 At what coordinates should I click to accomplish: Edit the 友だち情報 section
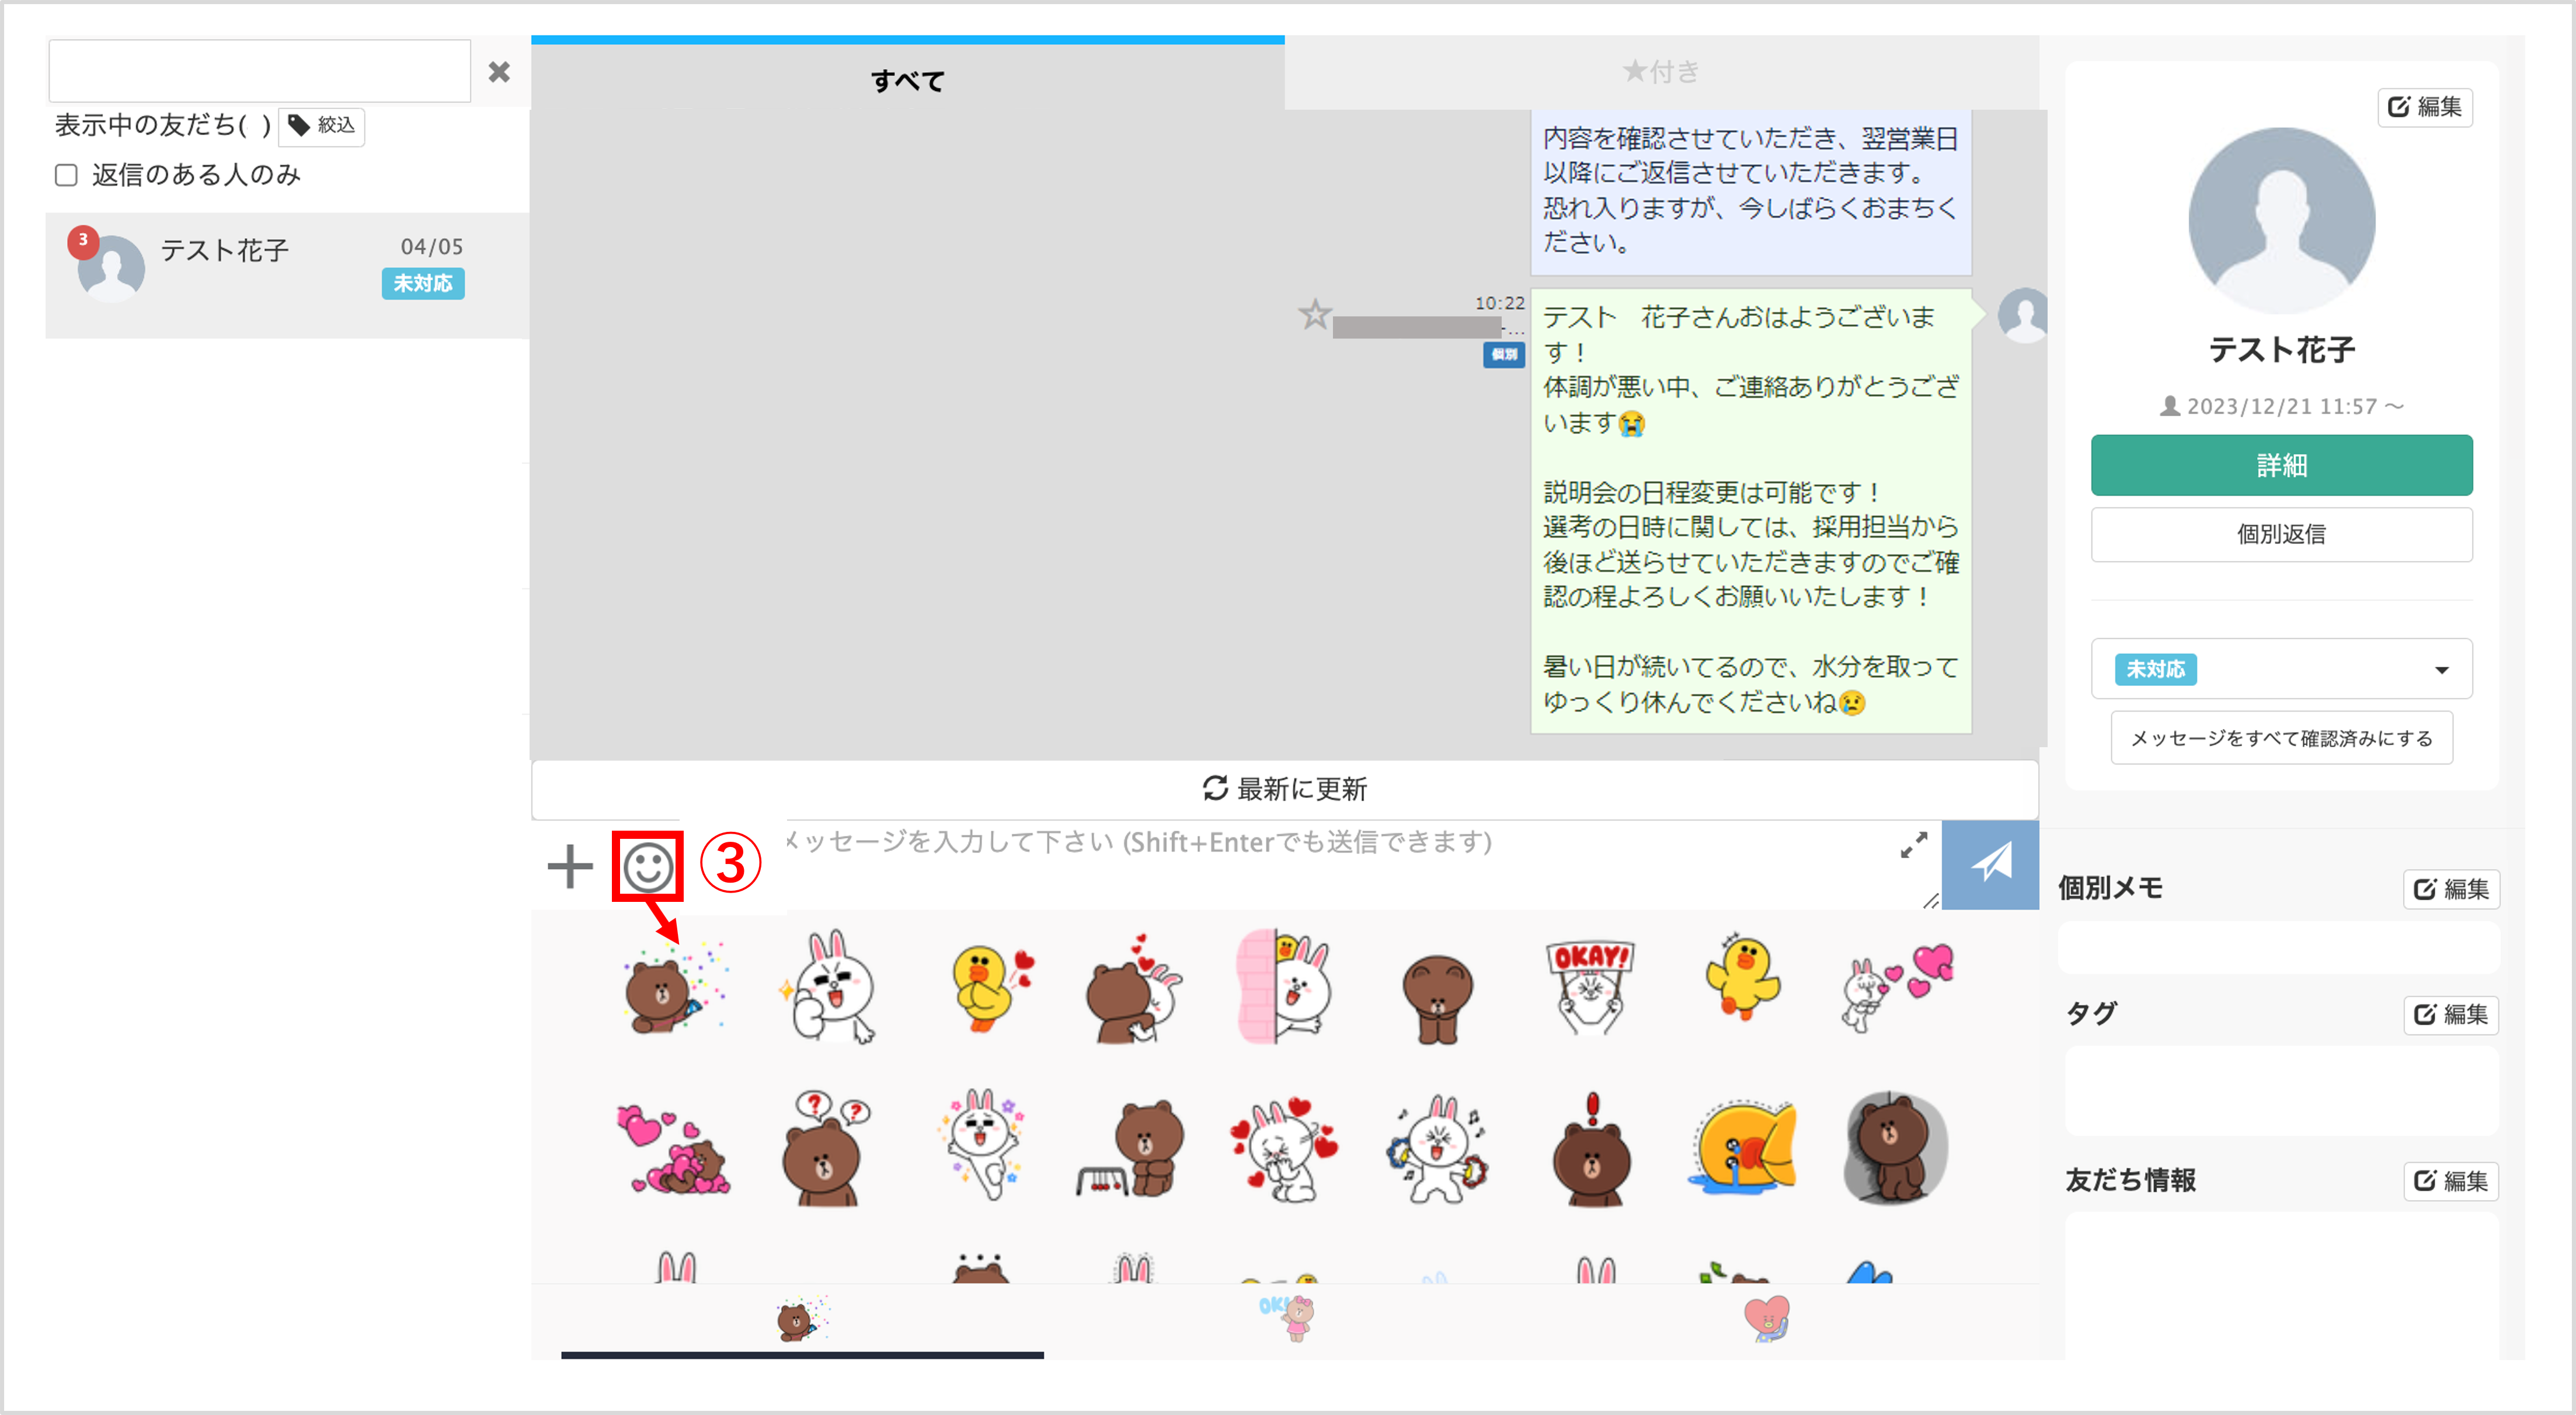[x=2451, y=1181]
